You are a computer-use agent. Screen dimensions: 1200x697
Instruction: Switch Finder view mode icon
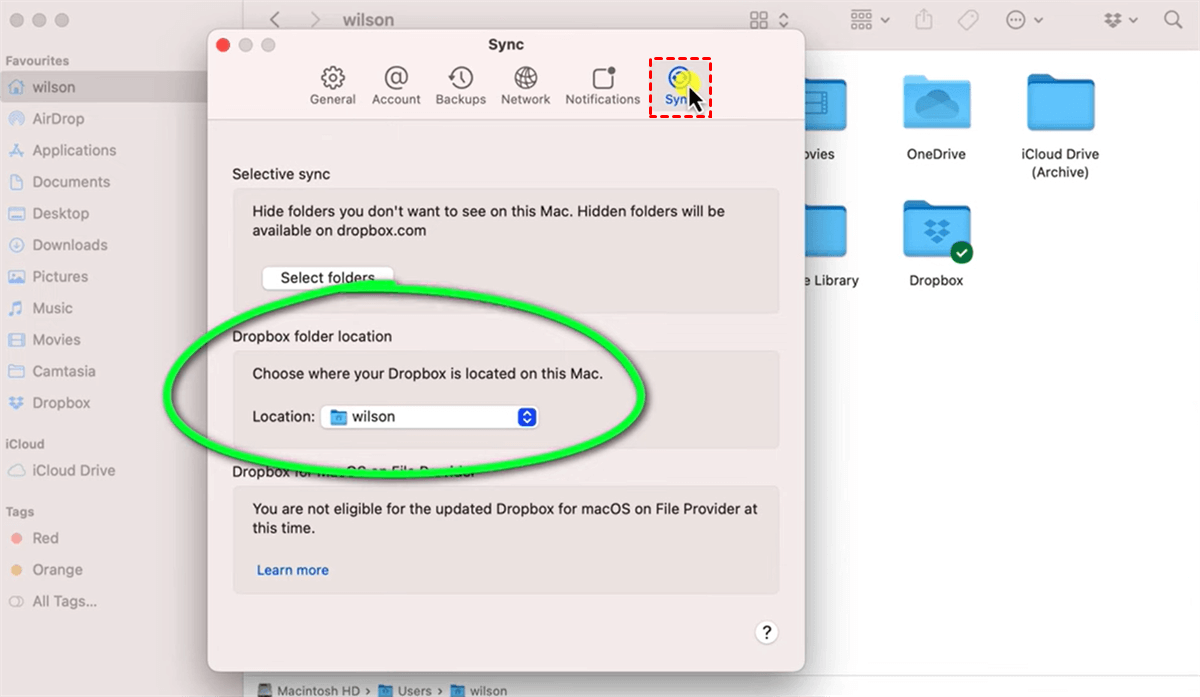pos(769,19)
